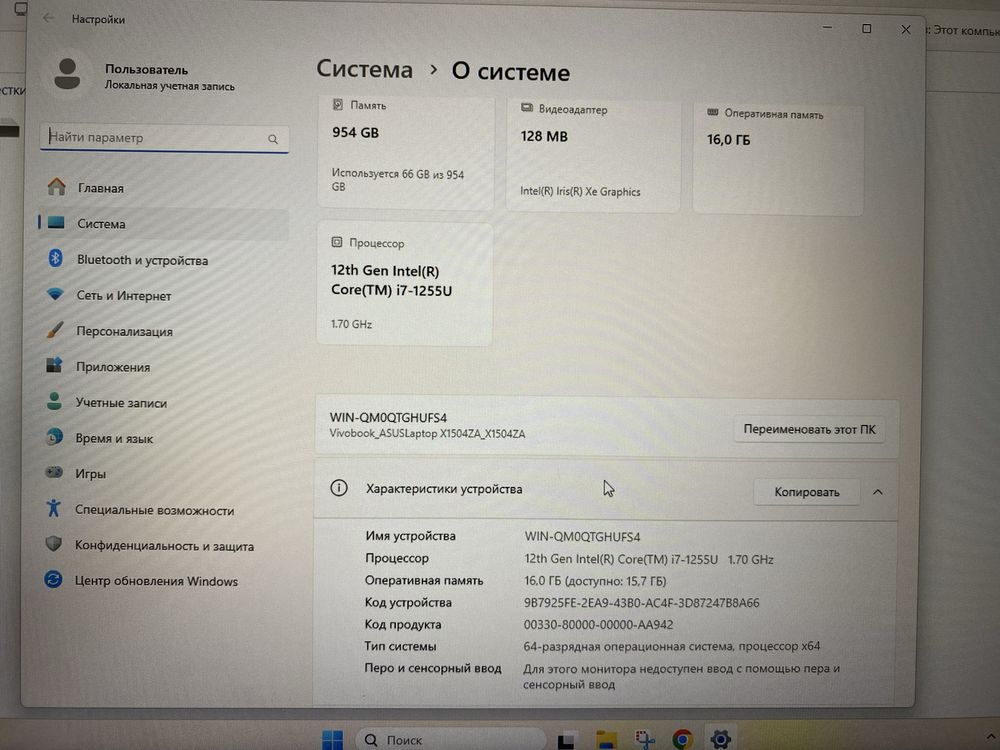Screen dimensions: 1000x750
Task: Click the Тип системы 64-разрядная value
Action: tap(672, 646)
